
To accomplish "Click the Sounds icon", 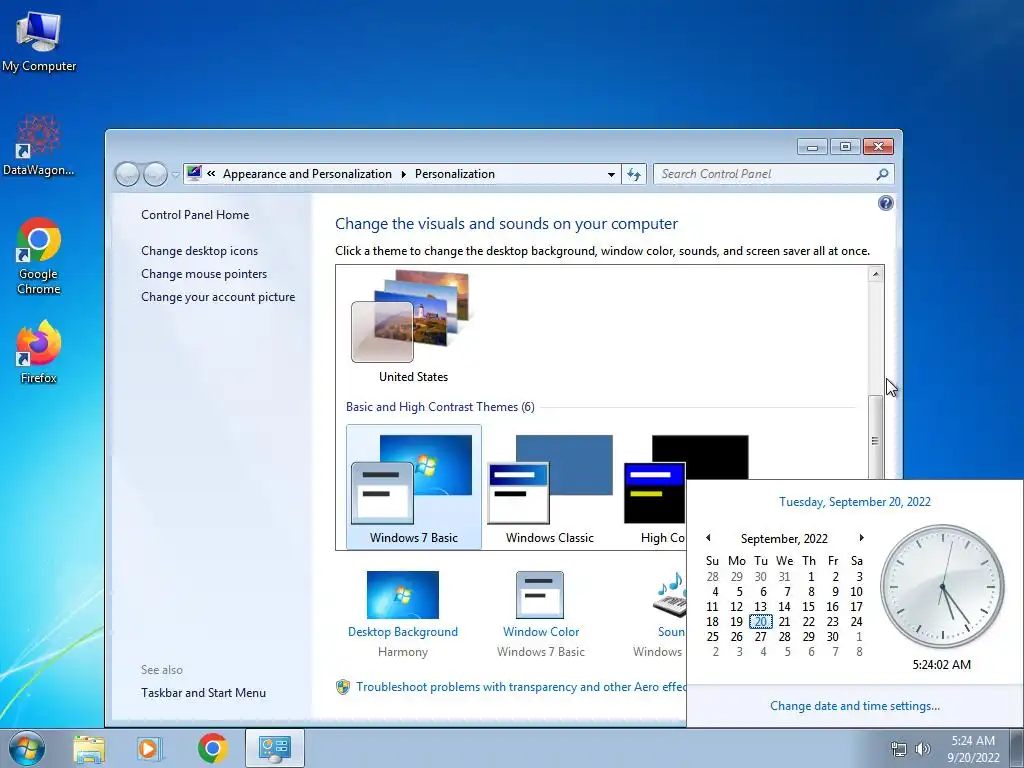I will tap(670, 595).
